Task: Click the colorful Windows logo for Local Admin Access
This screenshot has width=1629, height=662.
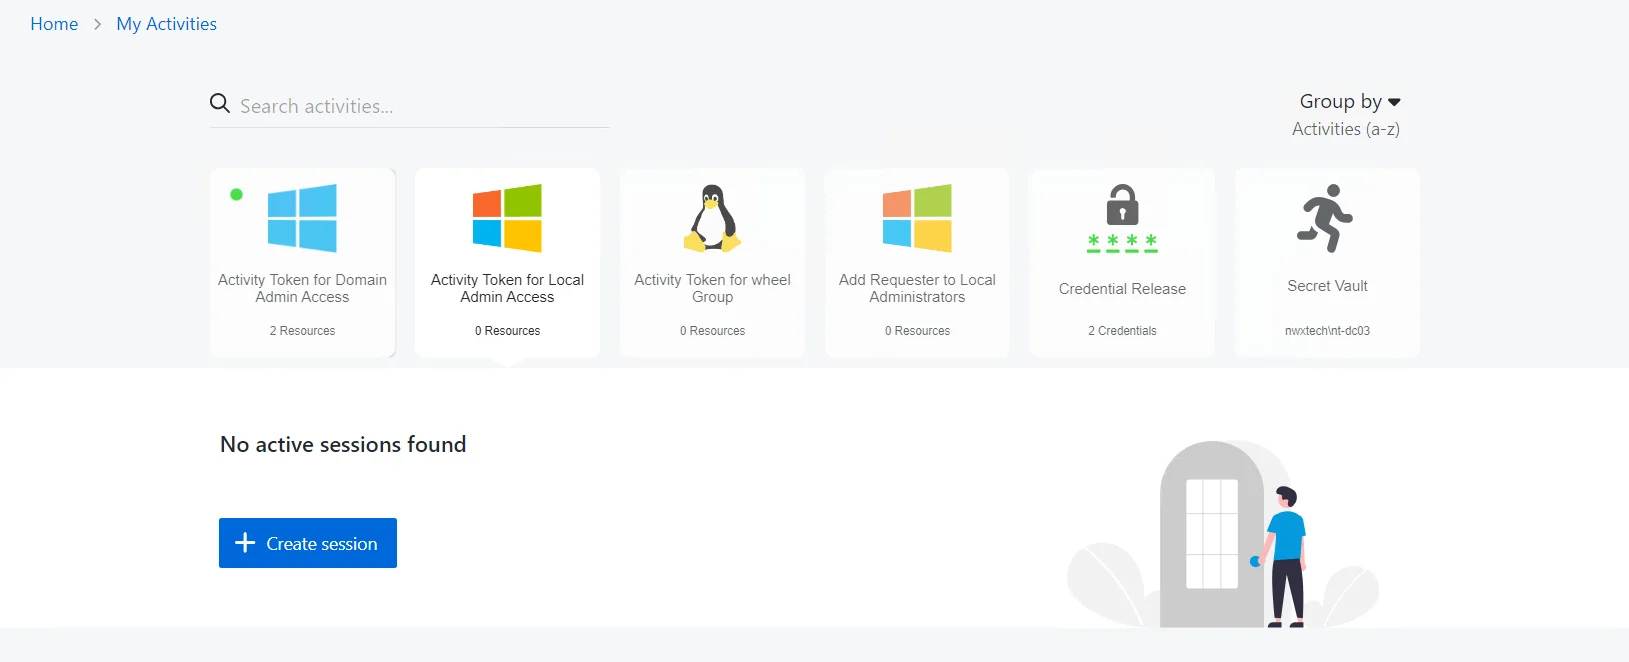Action: coord(507,218)
